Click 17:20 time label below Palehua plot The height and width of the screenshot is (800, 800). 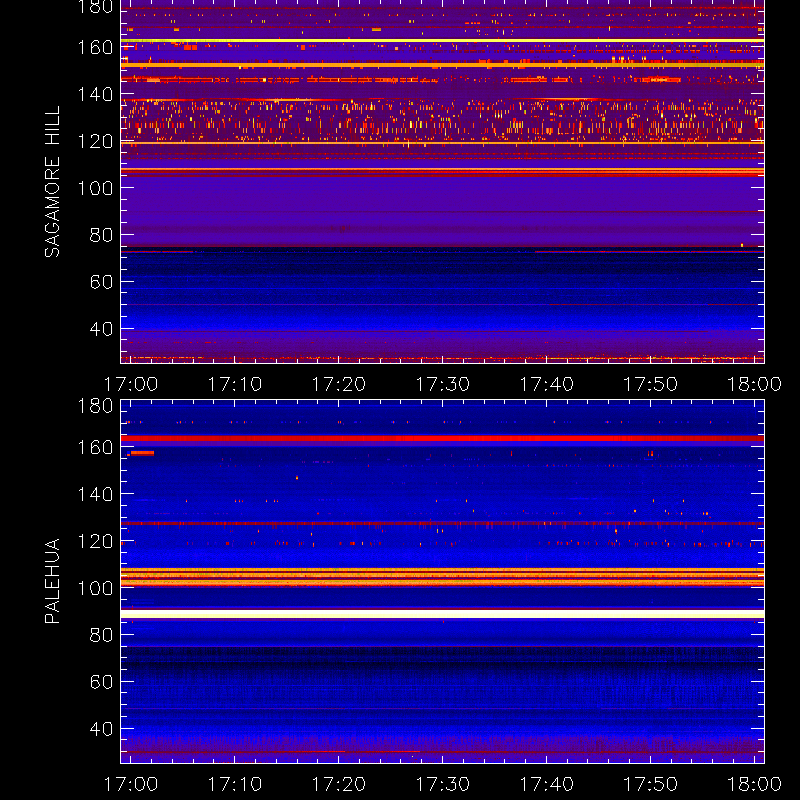339,784
